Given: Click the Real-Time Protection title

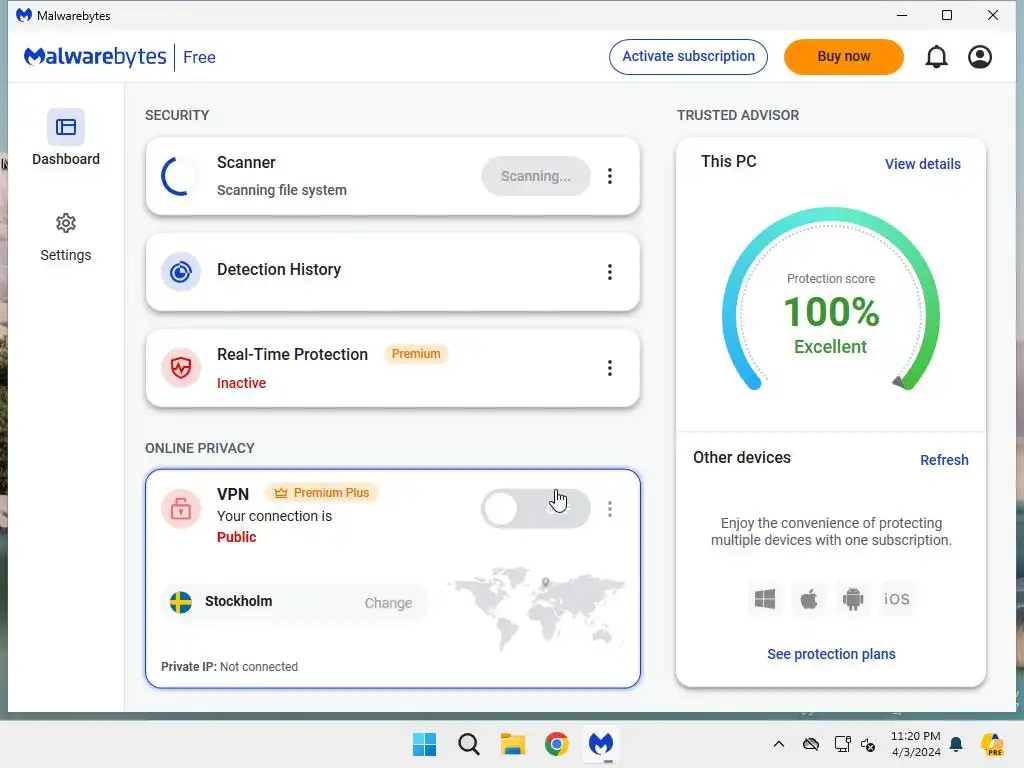Looking at the screenshot, I should [x=292, y=354].
